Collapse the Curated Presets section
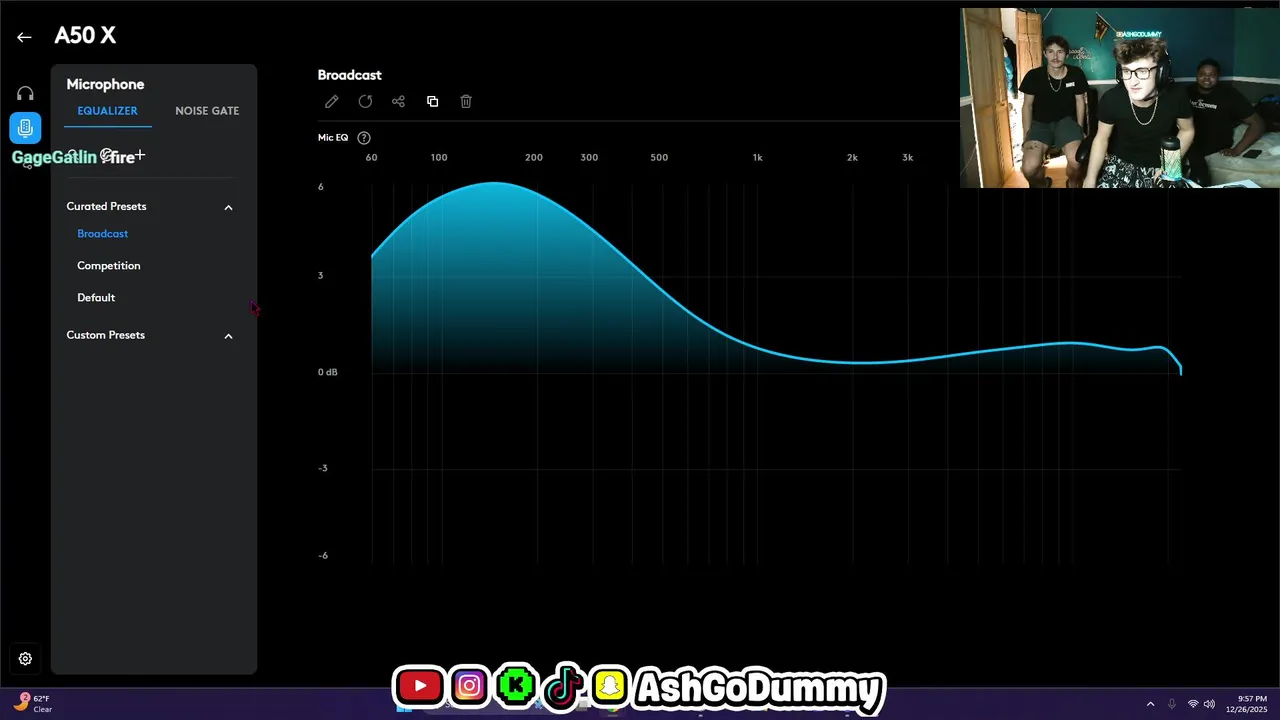The image size is (1280, 720). [228, 208]
